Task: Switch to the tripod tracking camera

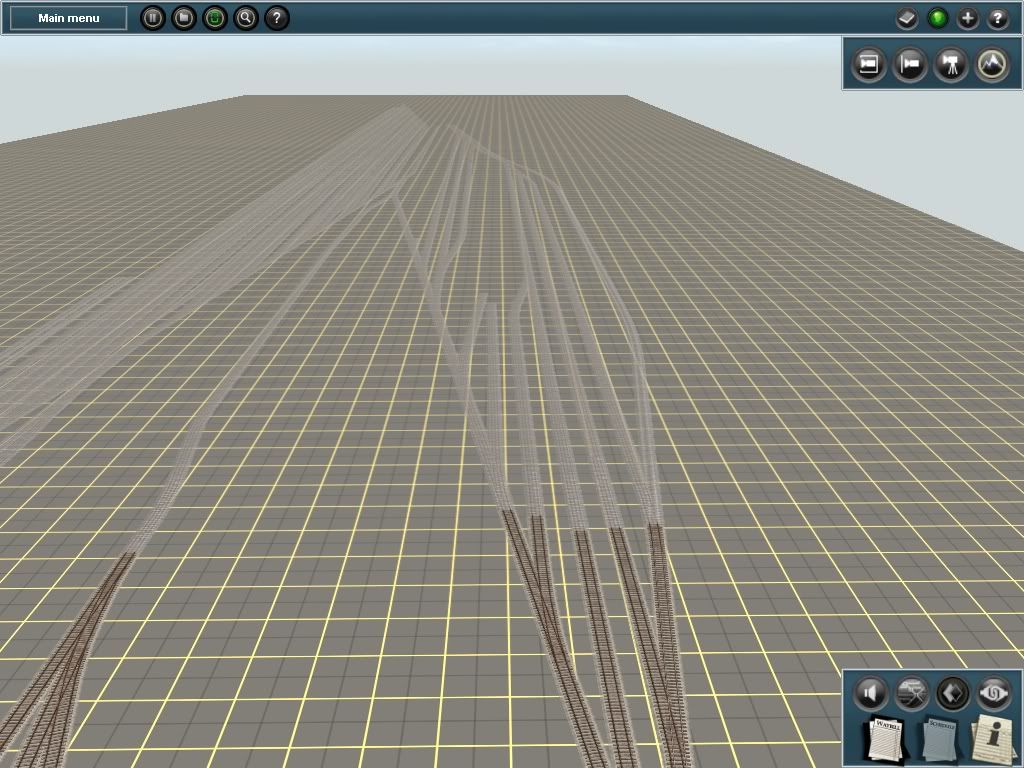Action: pos(951,64)
